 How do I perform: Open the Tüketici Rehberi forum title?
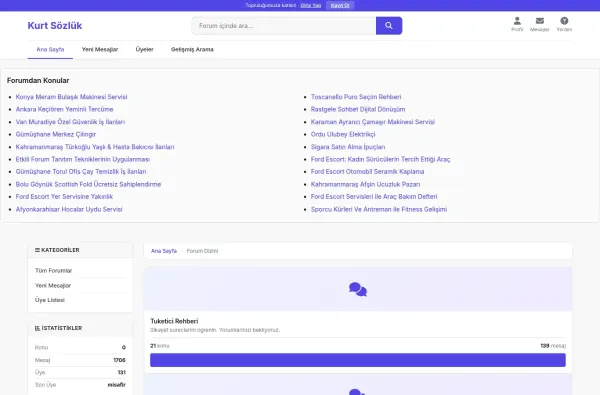pos(174,321)
